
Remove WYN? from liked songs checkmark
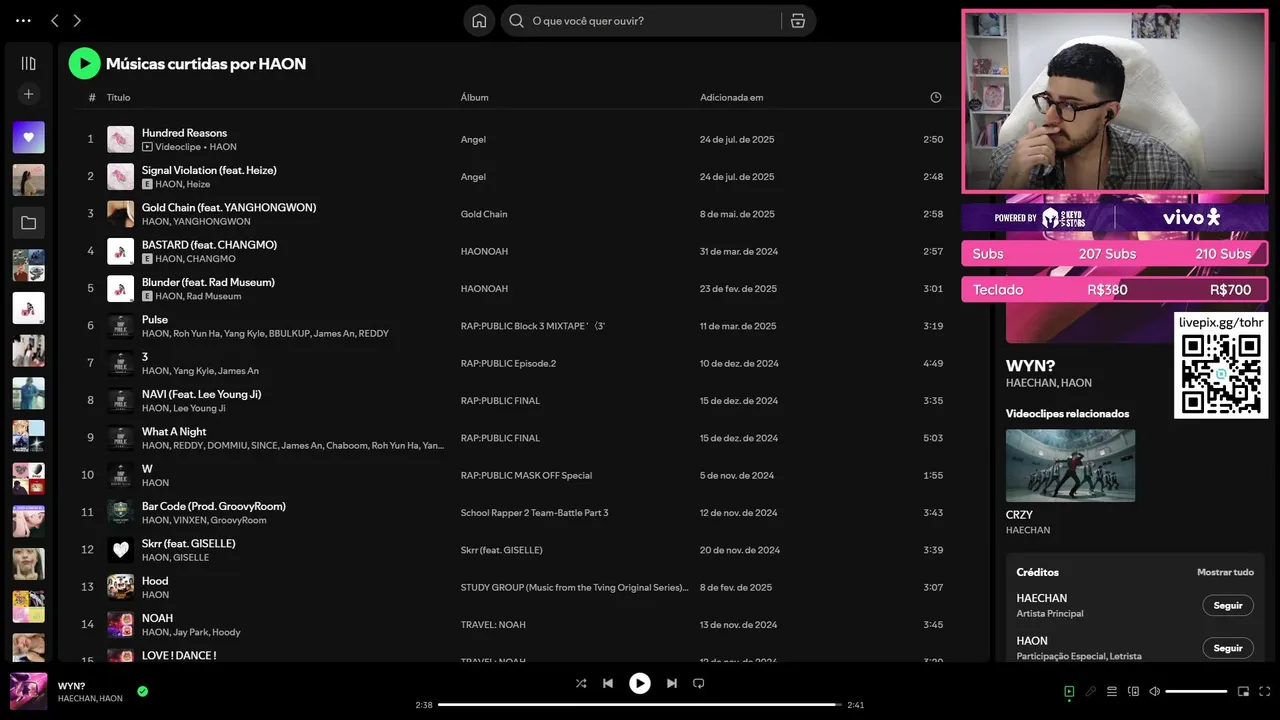point(143,691)
